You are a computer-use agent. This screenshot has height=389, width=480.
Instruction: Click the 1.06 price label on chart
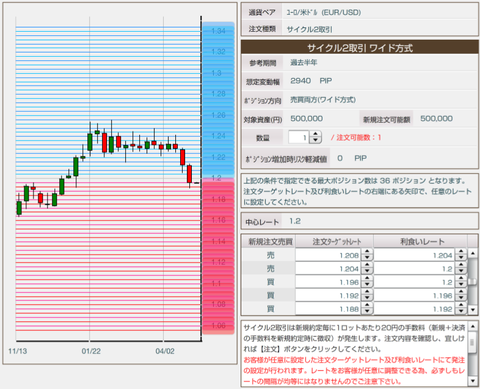click(219, 325)
